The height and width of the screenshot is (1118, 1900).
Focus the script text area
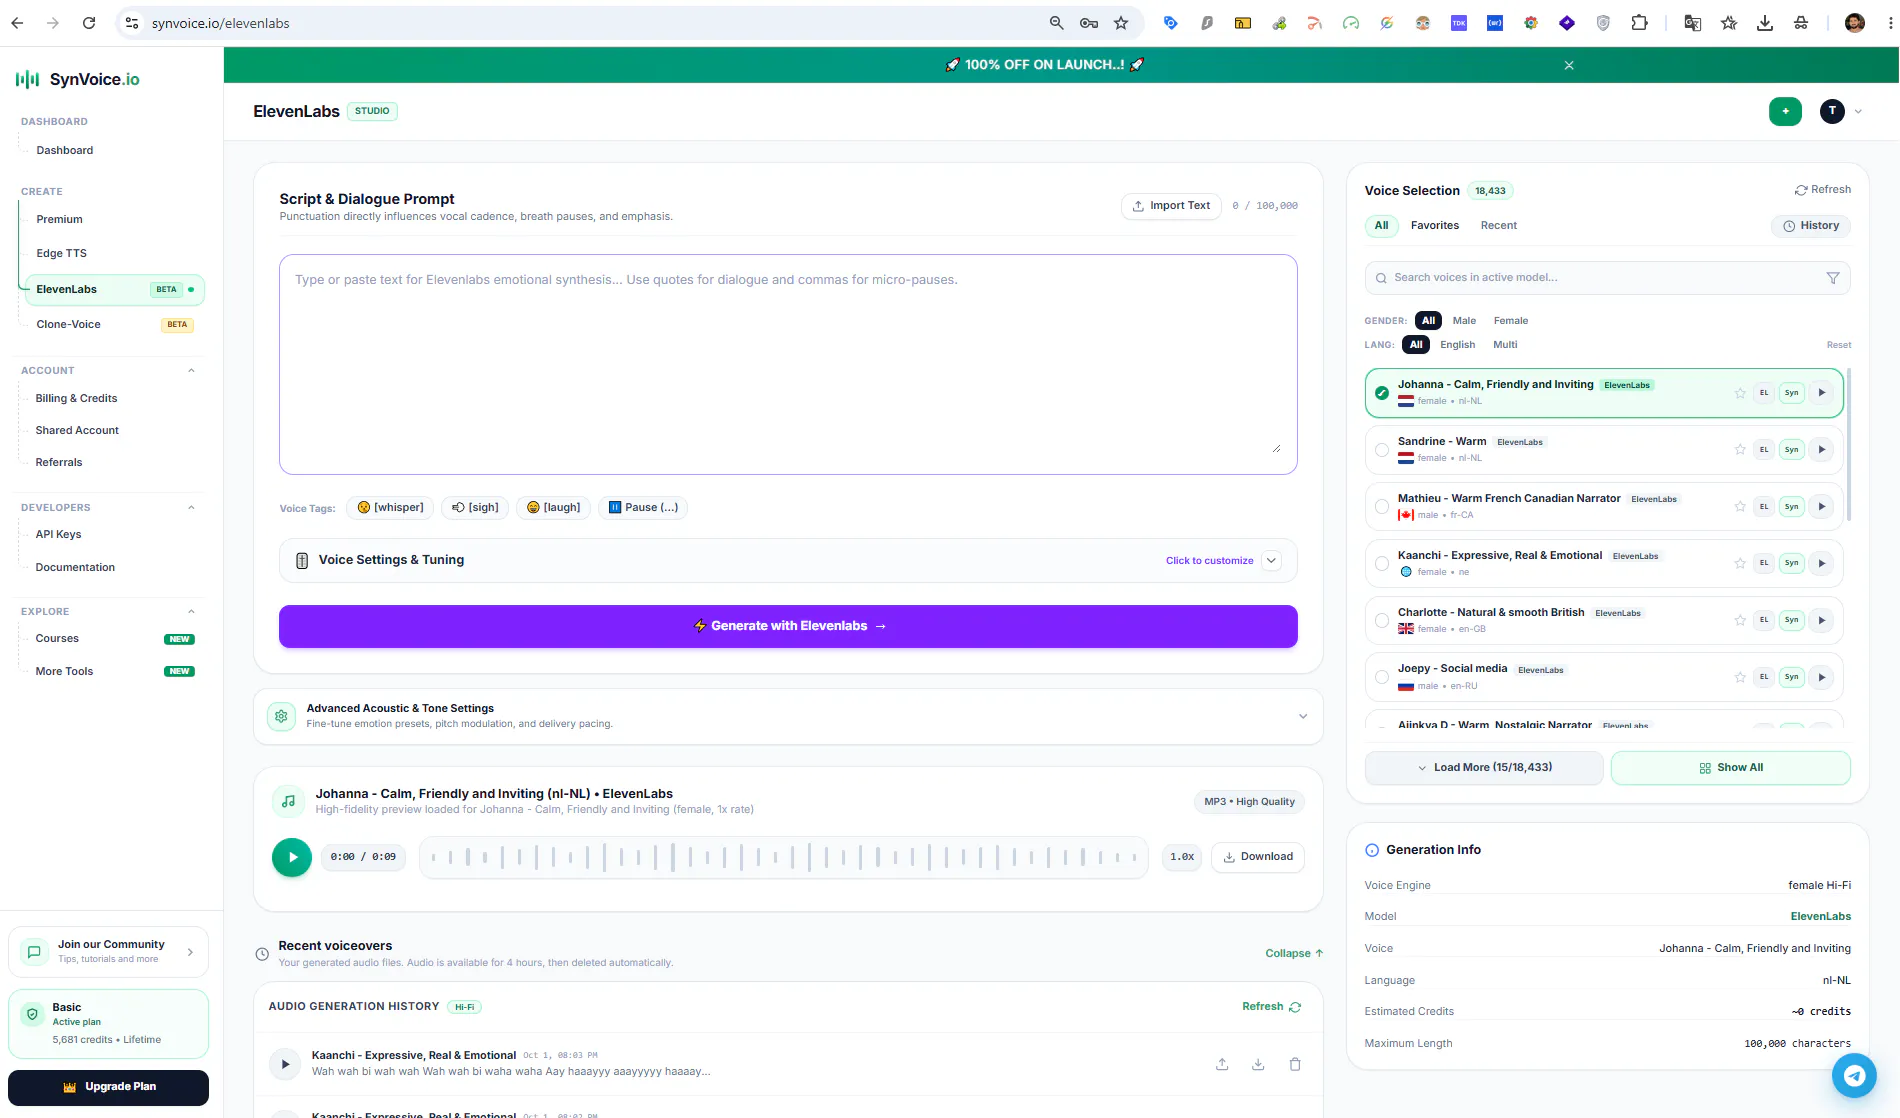tap(788, 364)
